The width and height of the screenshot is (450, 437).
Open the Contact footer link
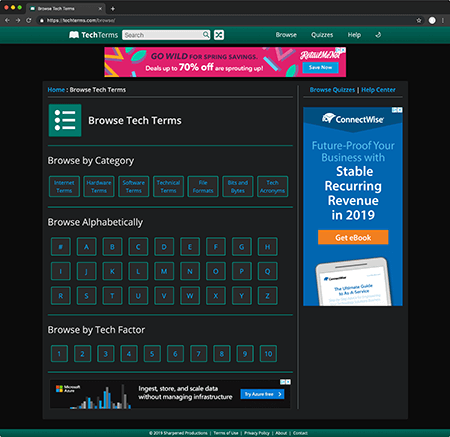(x=300, y=433)
